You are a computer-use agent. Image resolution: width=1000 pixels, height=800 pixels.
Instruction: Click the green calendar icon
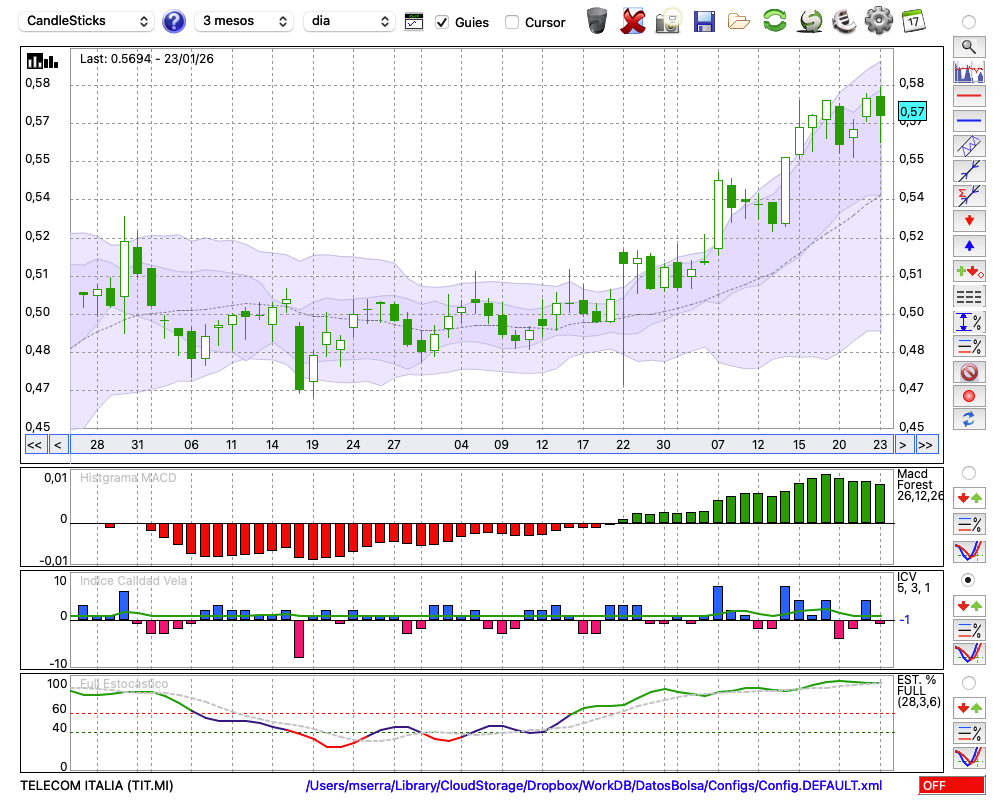[x=912, y=21]
